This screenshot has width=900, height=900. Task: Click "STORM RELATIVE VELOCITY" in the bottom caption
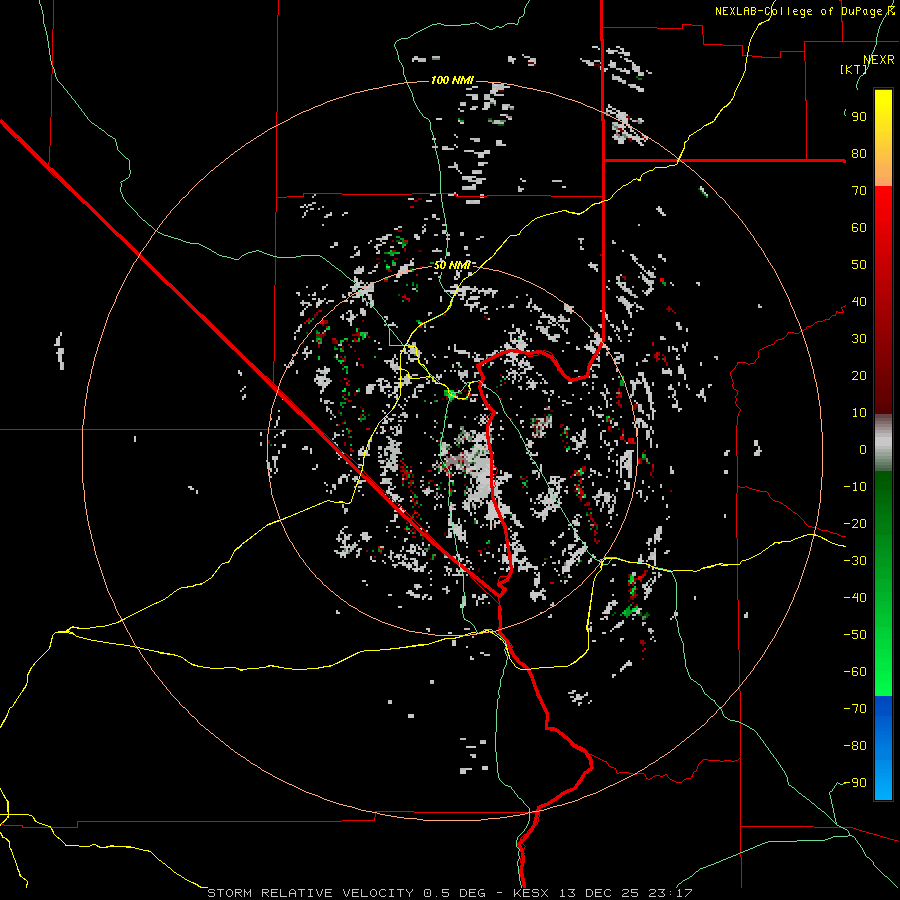pos(310,893)
